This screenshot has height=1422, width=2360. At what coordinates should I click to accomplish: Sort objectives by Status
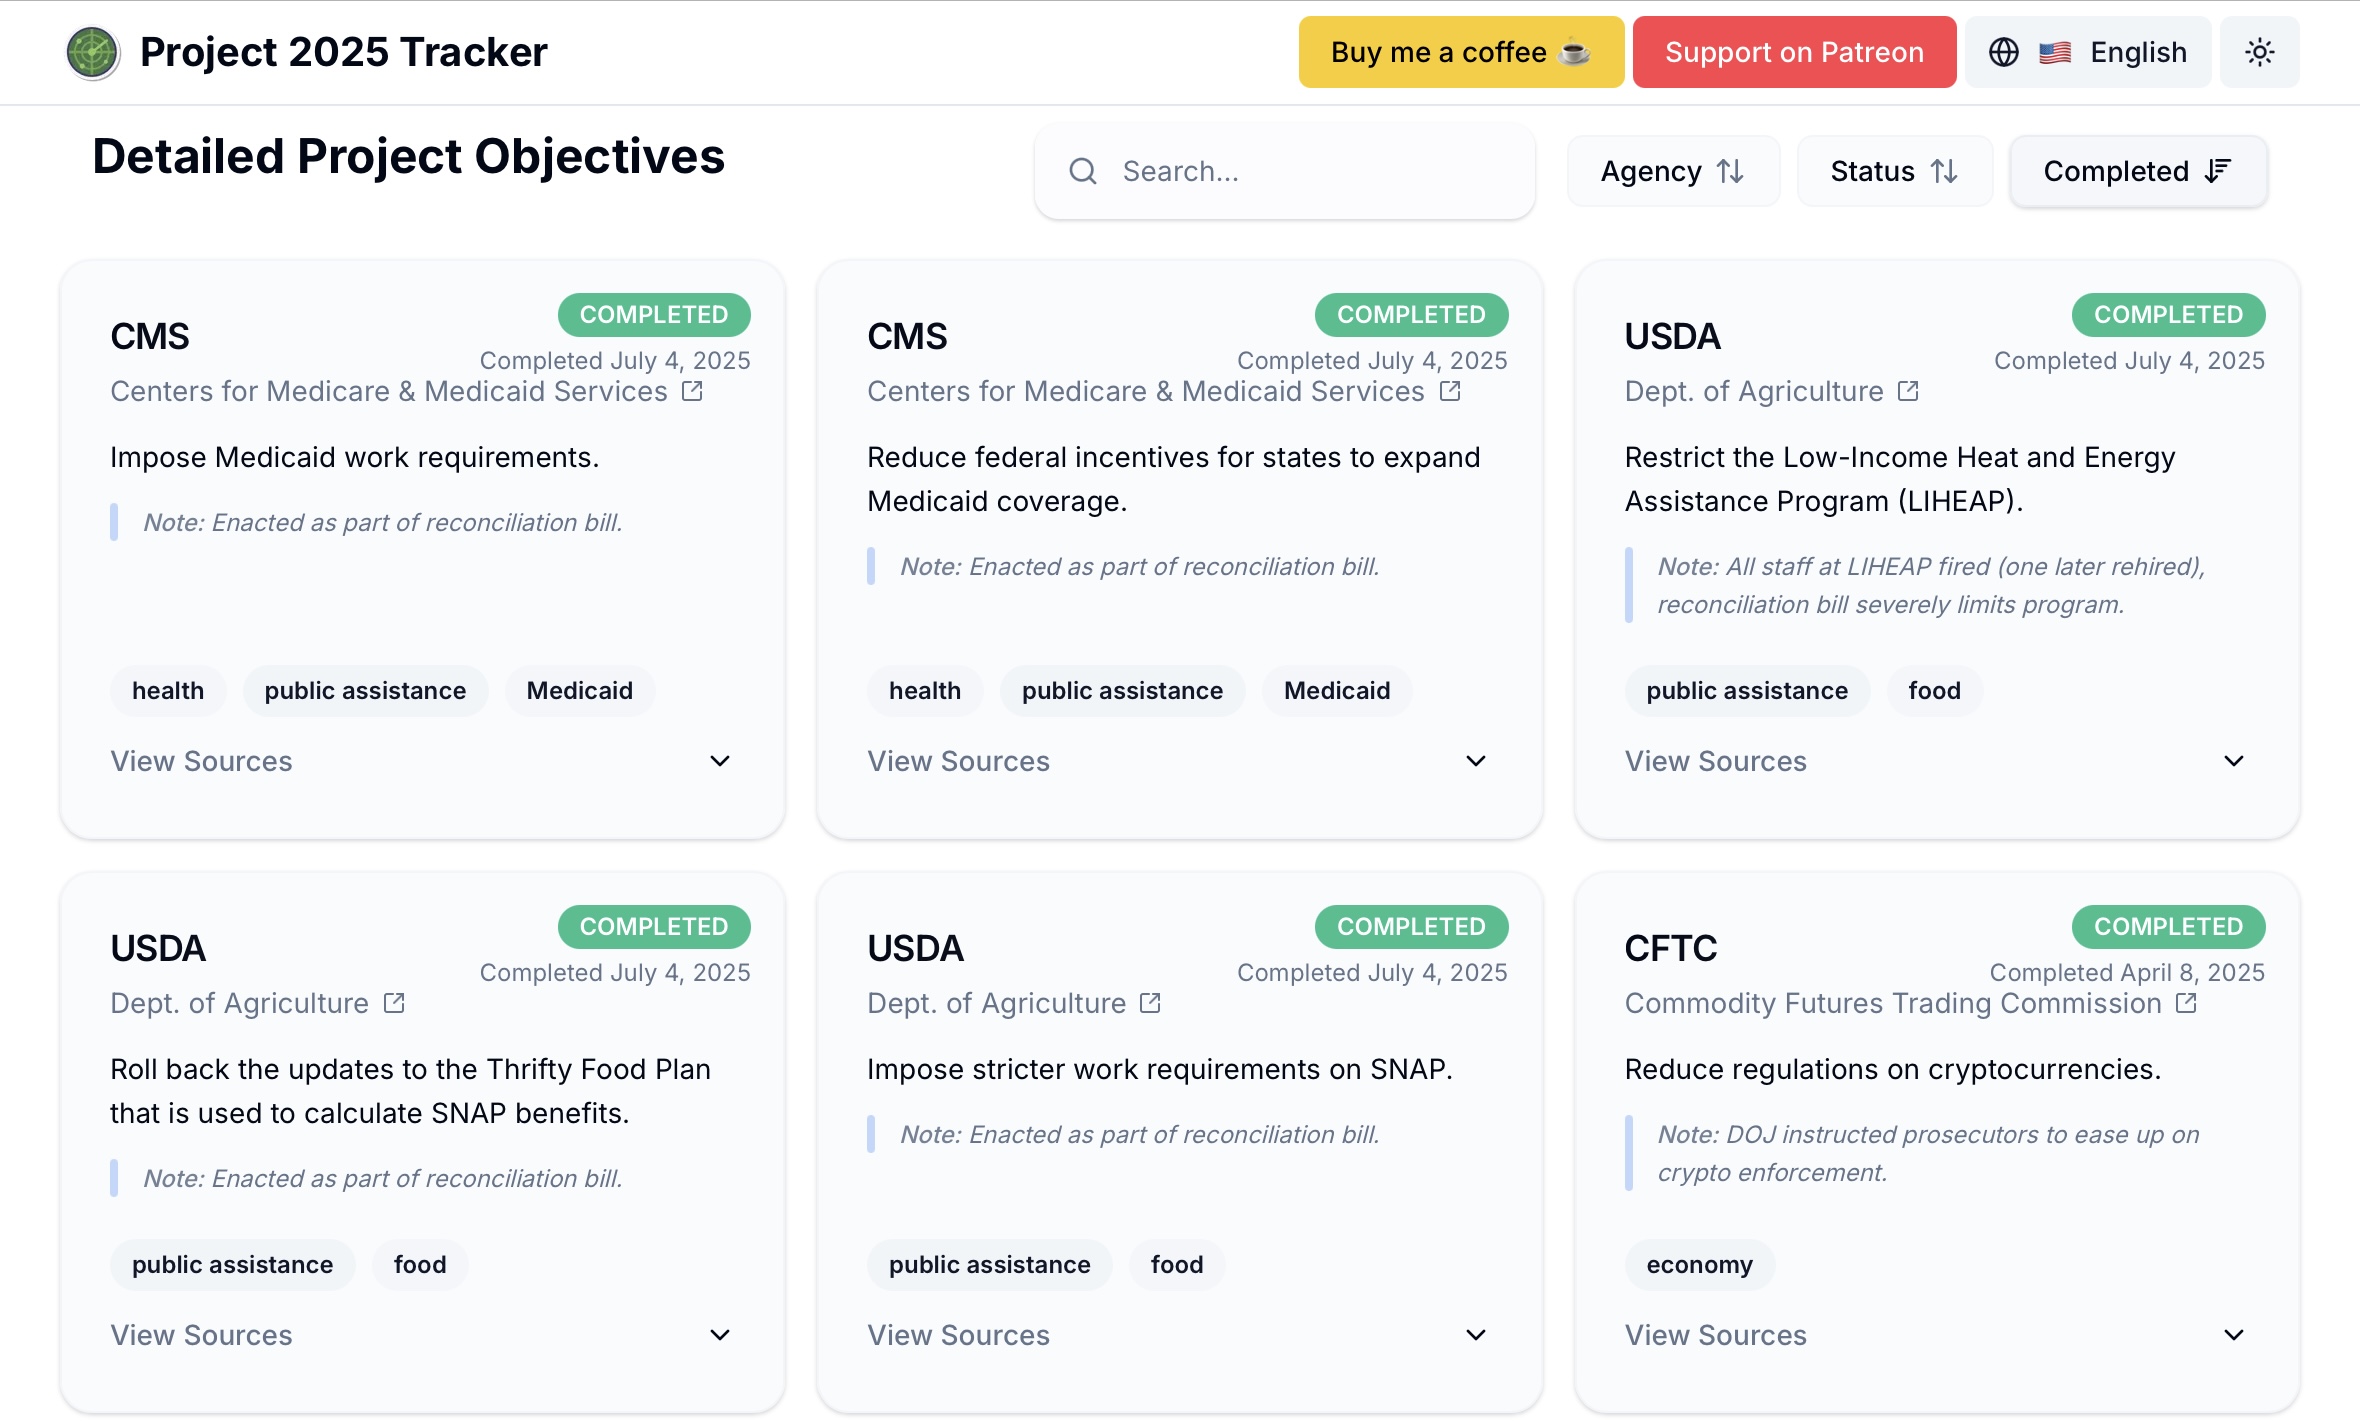[x=1894, y=171]
